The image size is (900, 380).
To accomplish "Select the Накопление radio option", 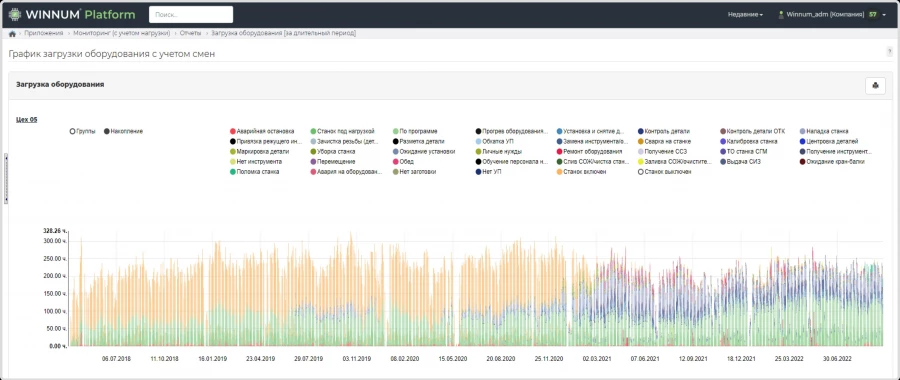I will pyautogui.click(x=107, y=131).
